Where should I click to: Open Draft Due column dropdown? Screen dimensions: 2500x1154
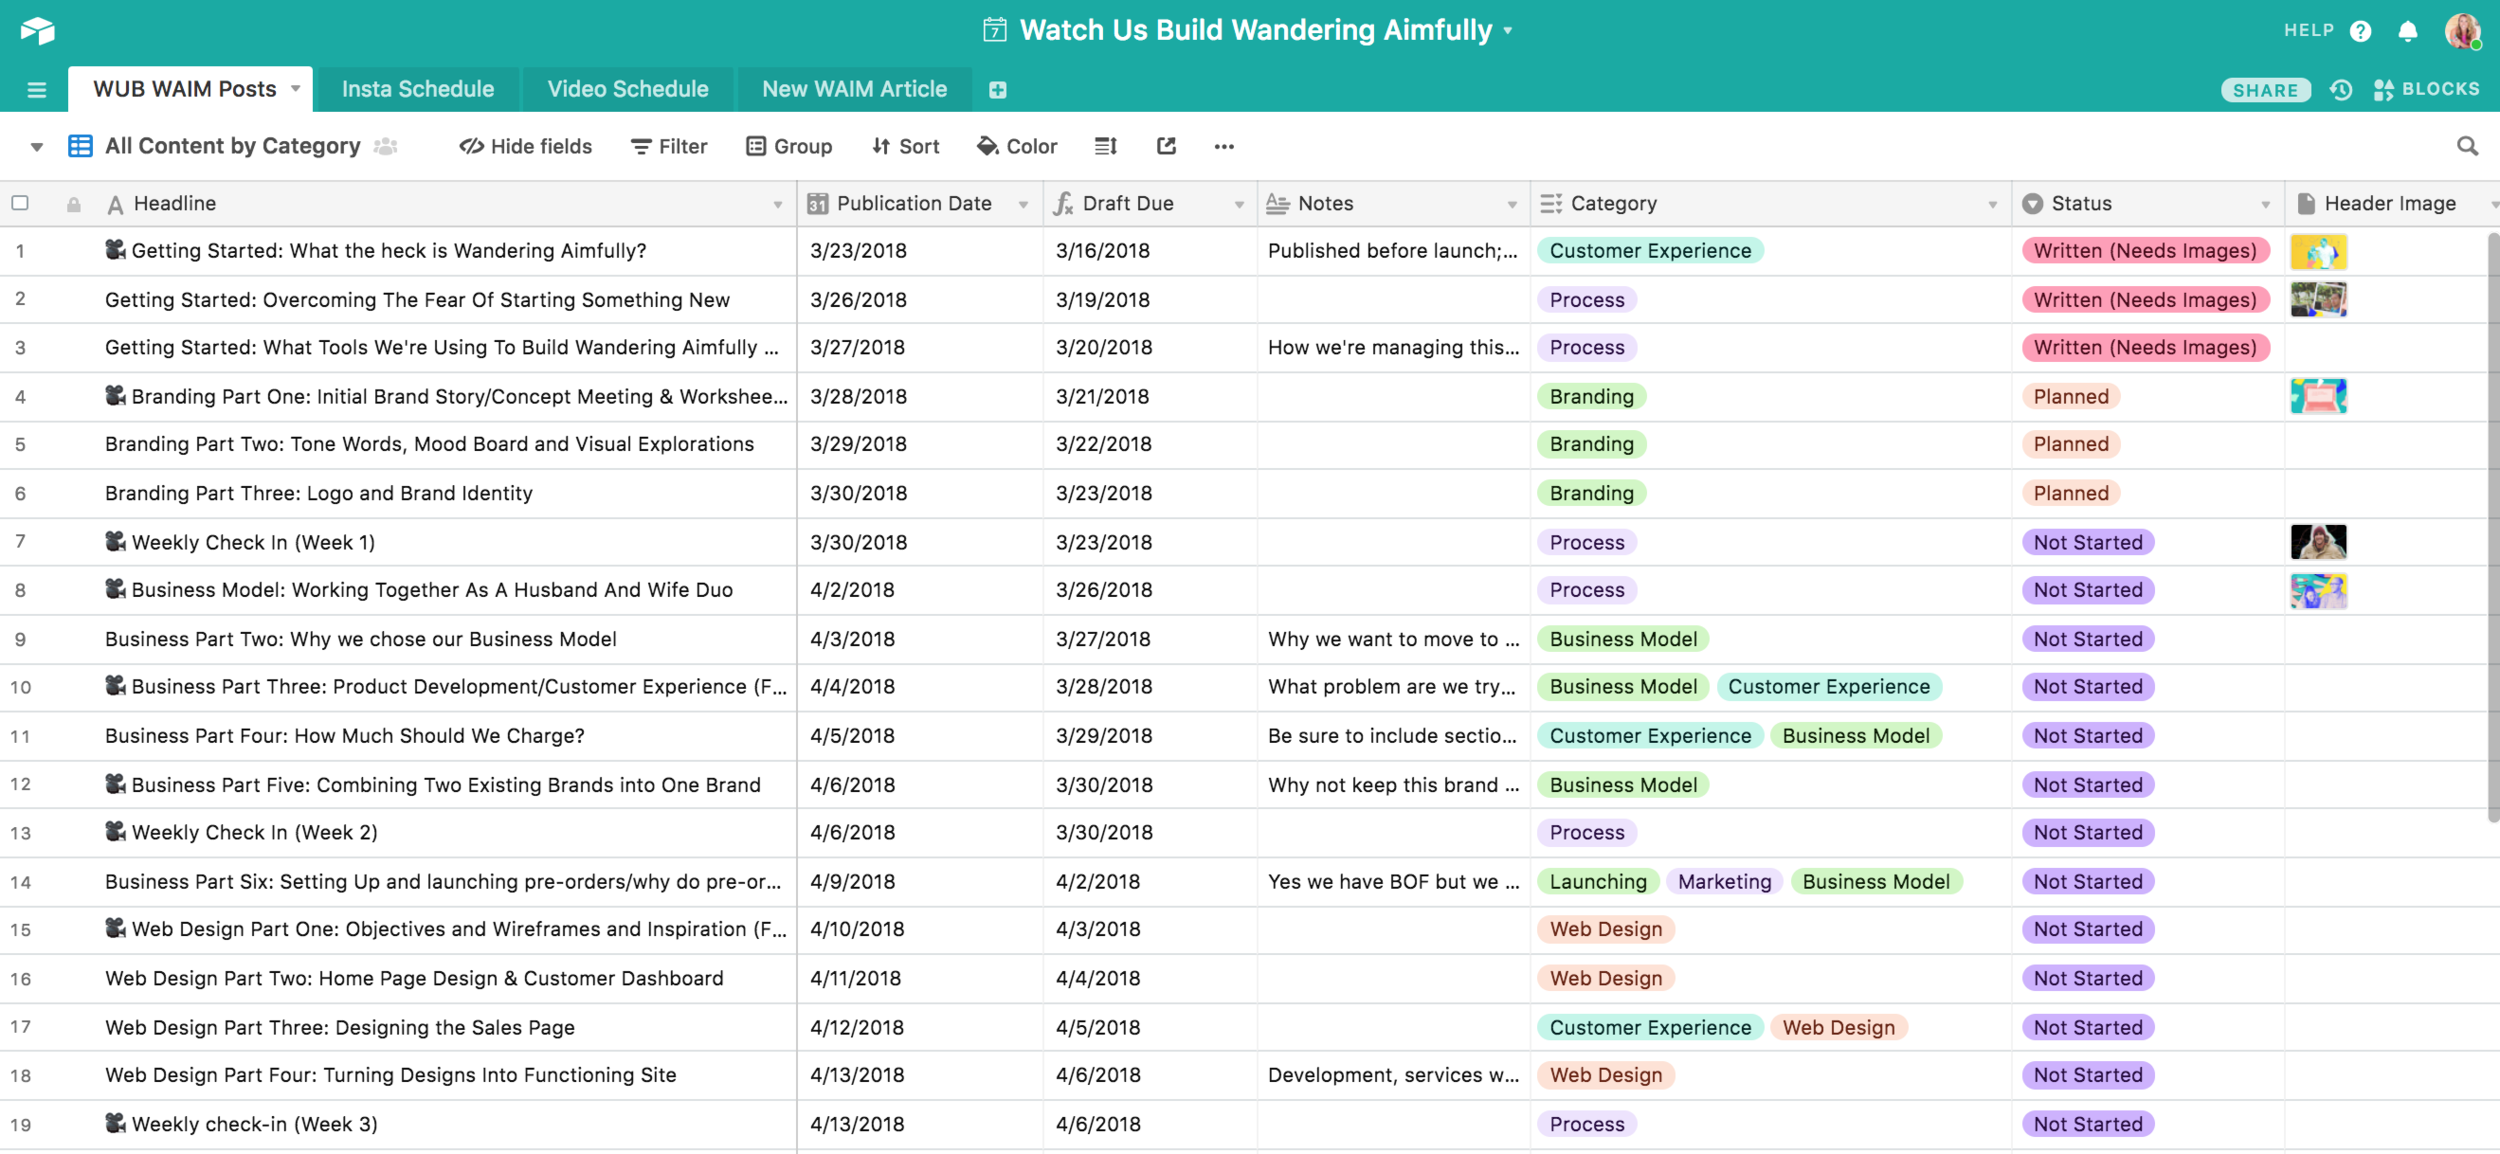tap(1239, 205)
